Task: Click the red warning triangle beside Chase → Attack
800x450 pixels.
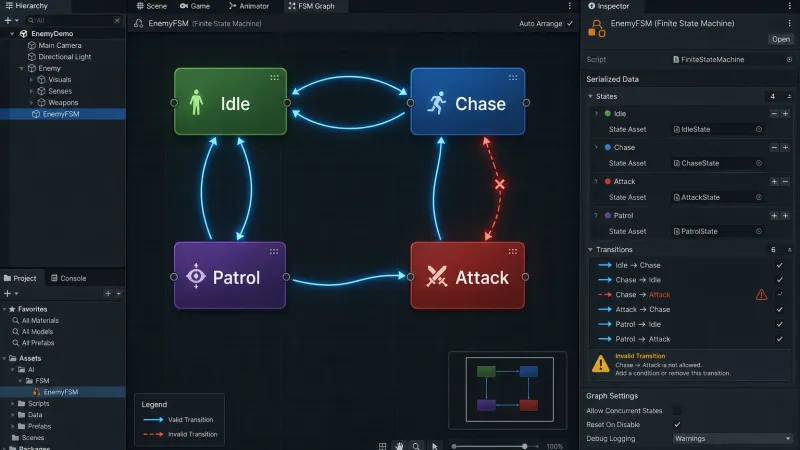Action: [x=761, y=294]
